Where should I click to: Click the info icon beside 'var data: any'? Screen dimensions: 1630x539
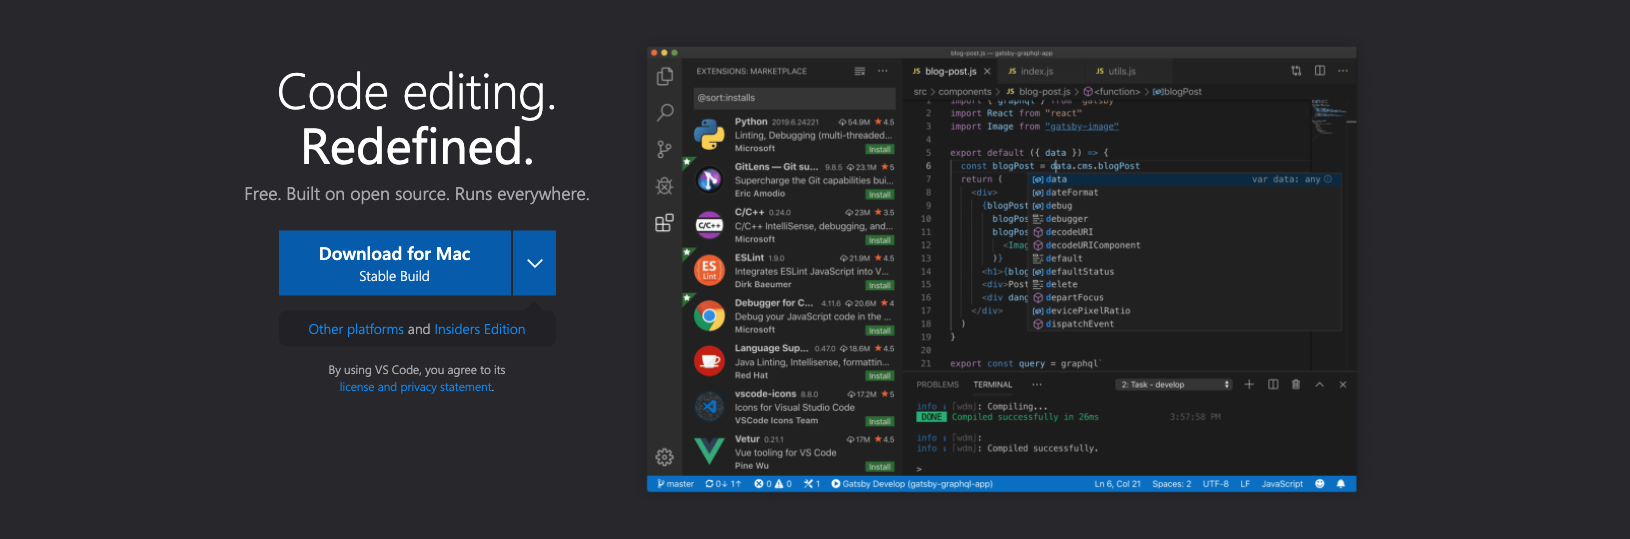click(1328, 179)
